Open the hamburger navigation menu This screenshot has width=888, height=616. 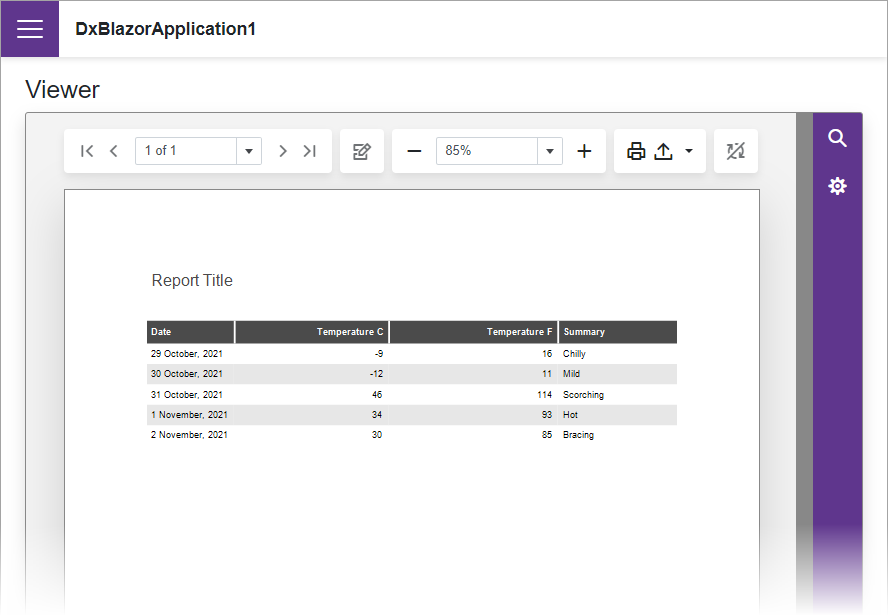pos(30,29)
